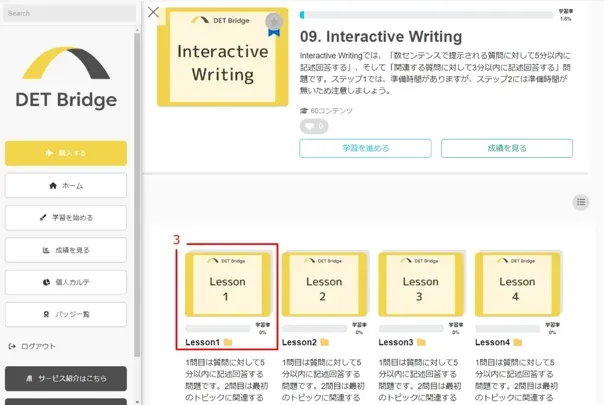Click the silver medal badge on the course cover
The width and height of the screenshot is (604, 405).
(274, 24)
